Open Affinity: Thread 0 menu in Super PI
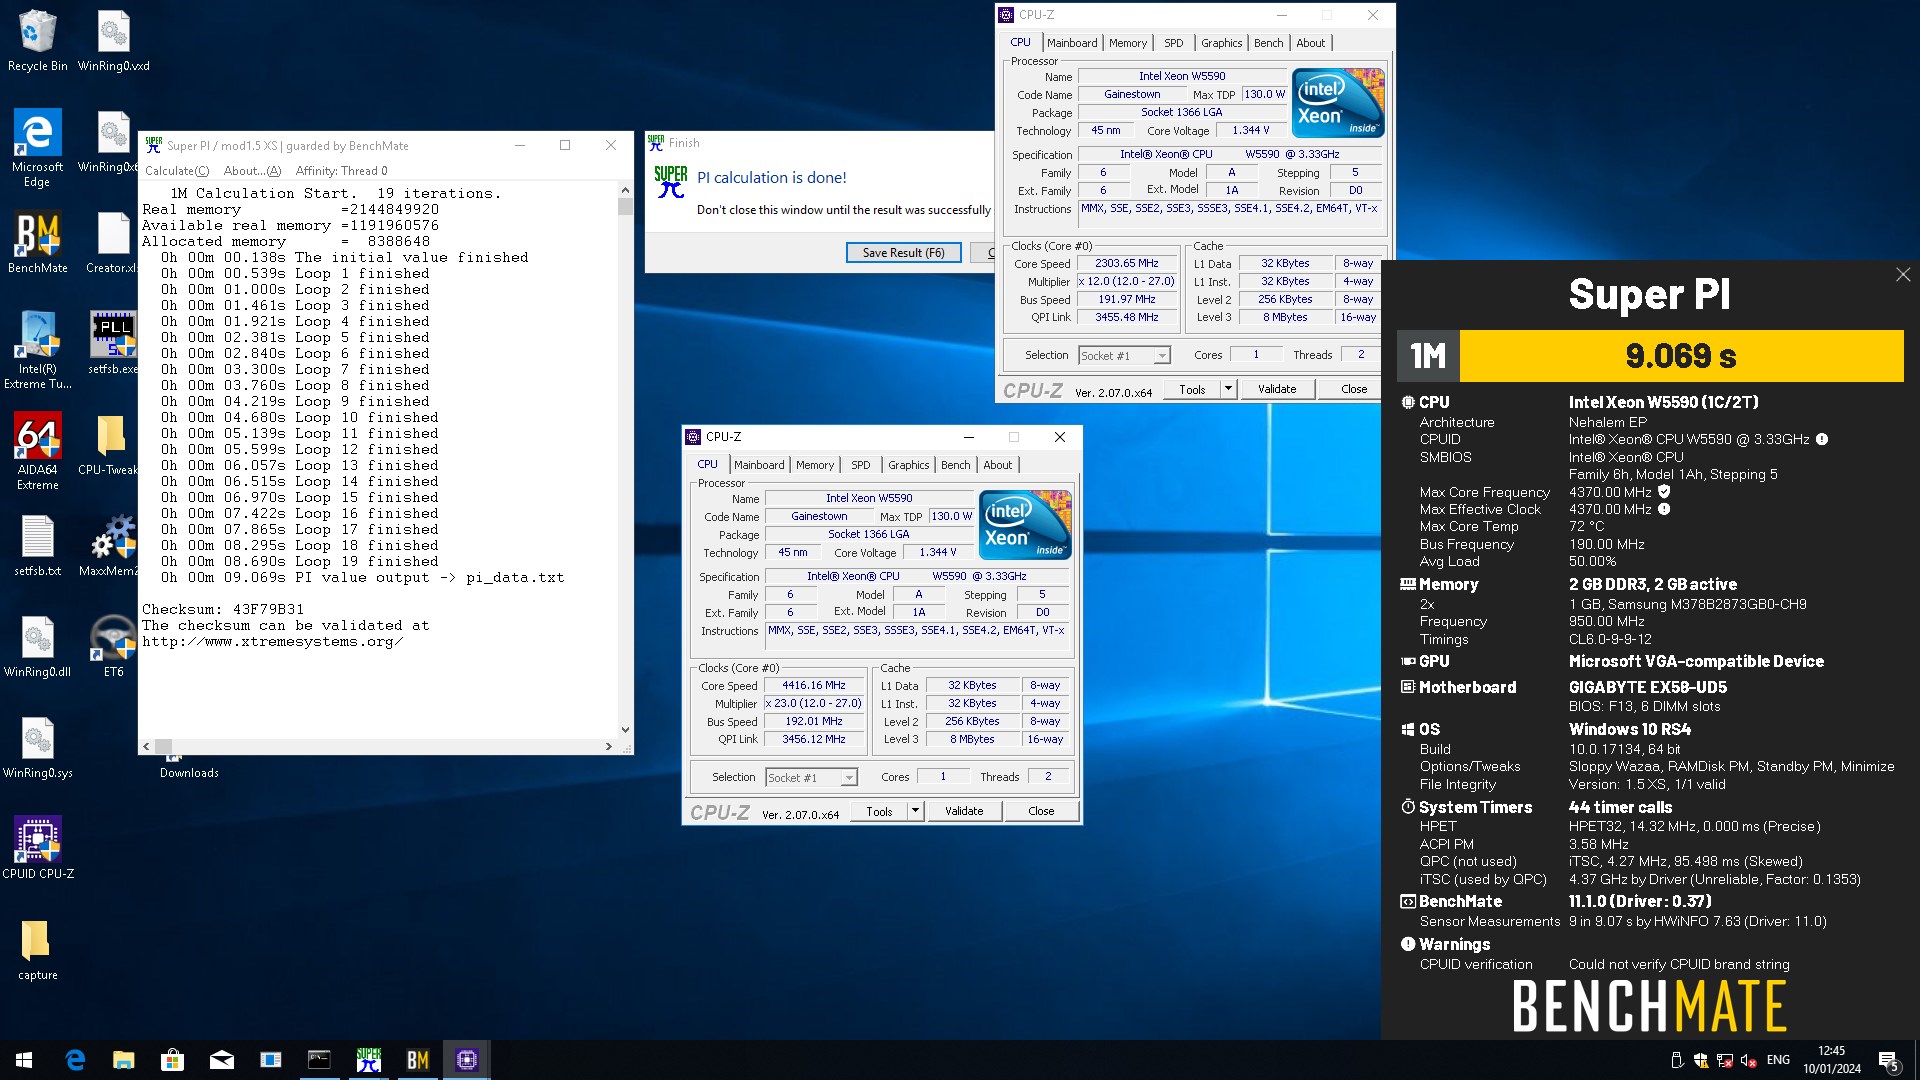The image size is (1920, 1080). 341,171
